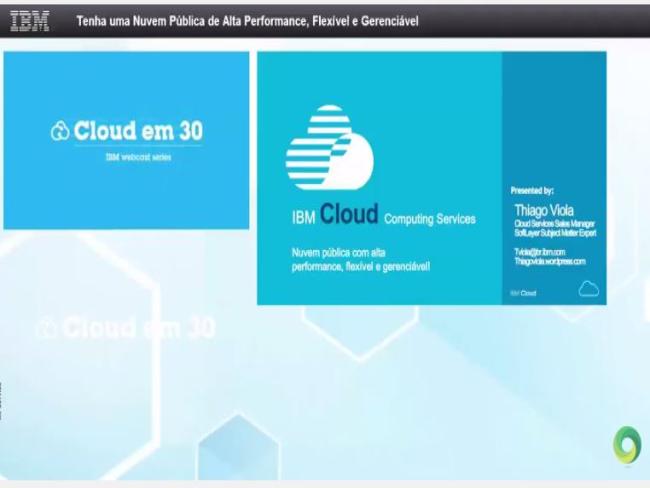Click the IBM logo in header
This screenshot has width=650, height=488.
coord(30,21)
